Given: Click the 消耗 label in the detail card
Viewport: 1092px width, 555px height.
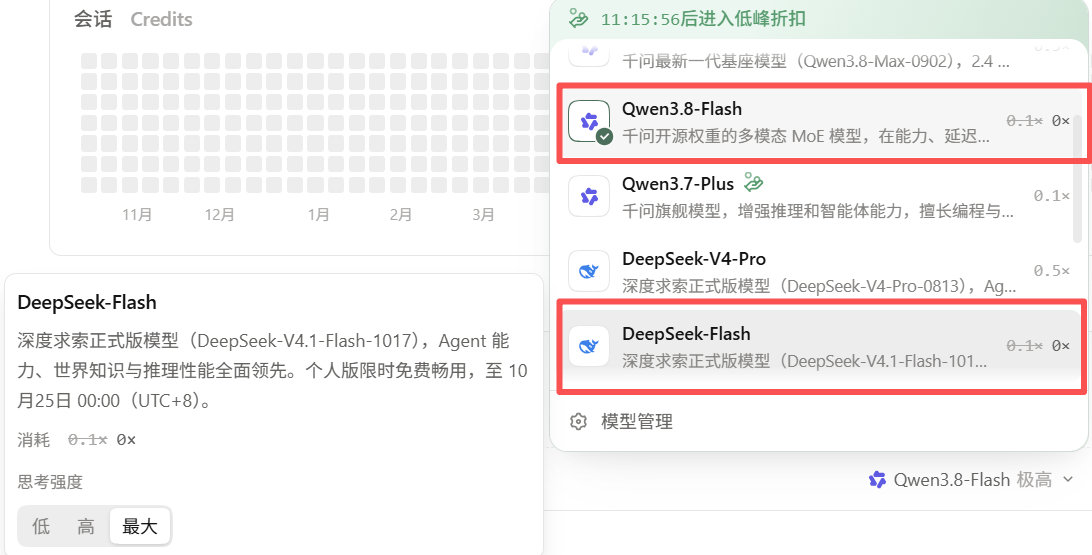Looking at the screenshot, I should [x=33, y=440].
